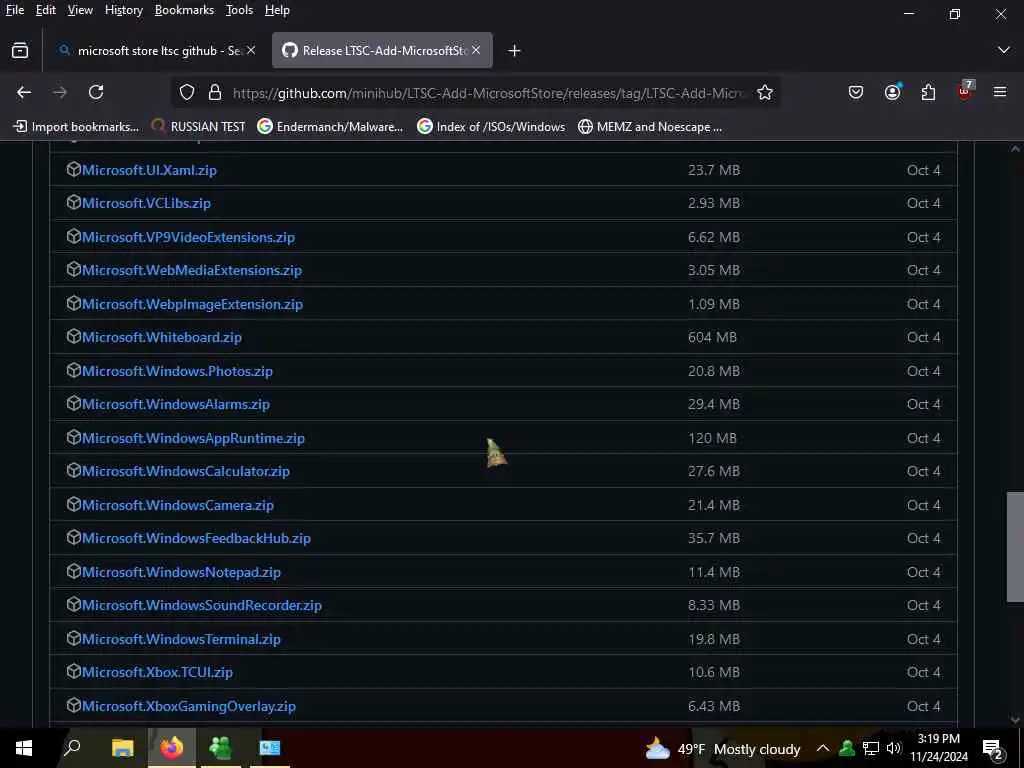
Task: Download Microsoft.Xbox.TCUI.zip
Action: click(x=157, y=672)
